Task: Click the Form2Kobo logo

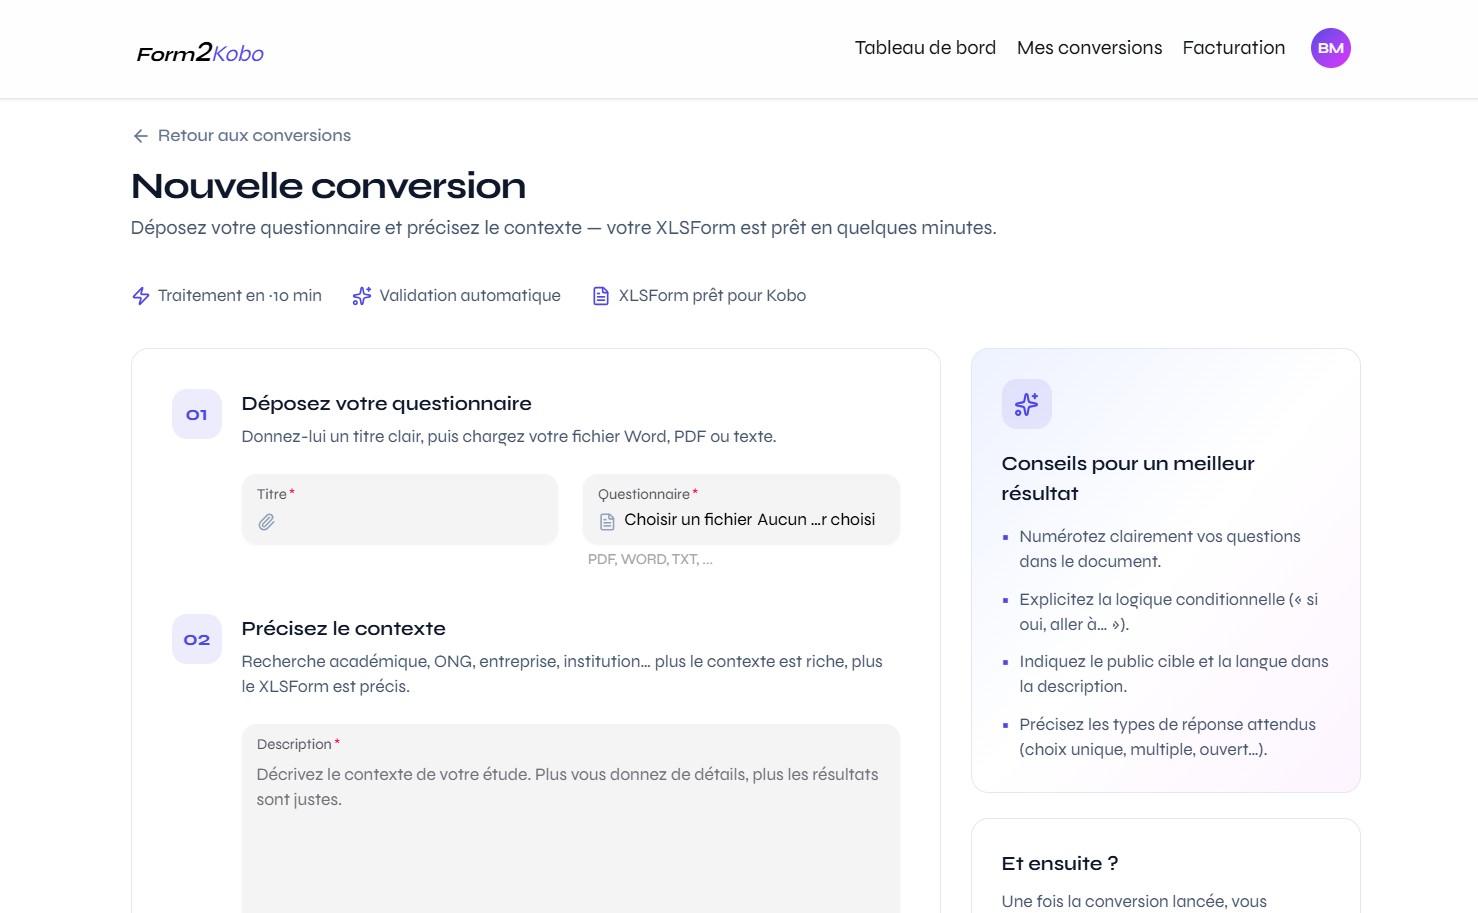Action: pos(199,52)
